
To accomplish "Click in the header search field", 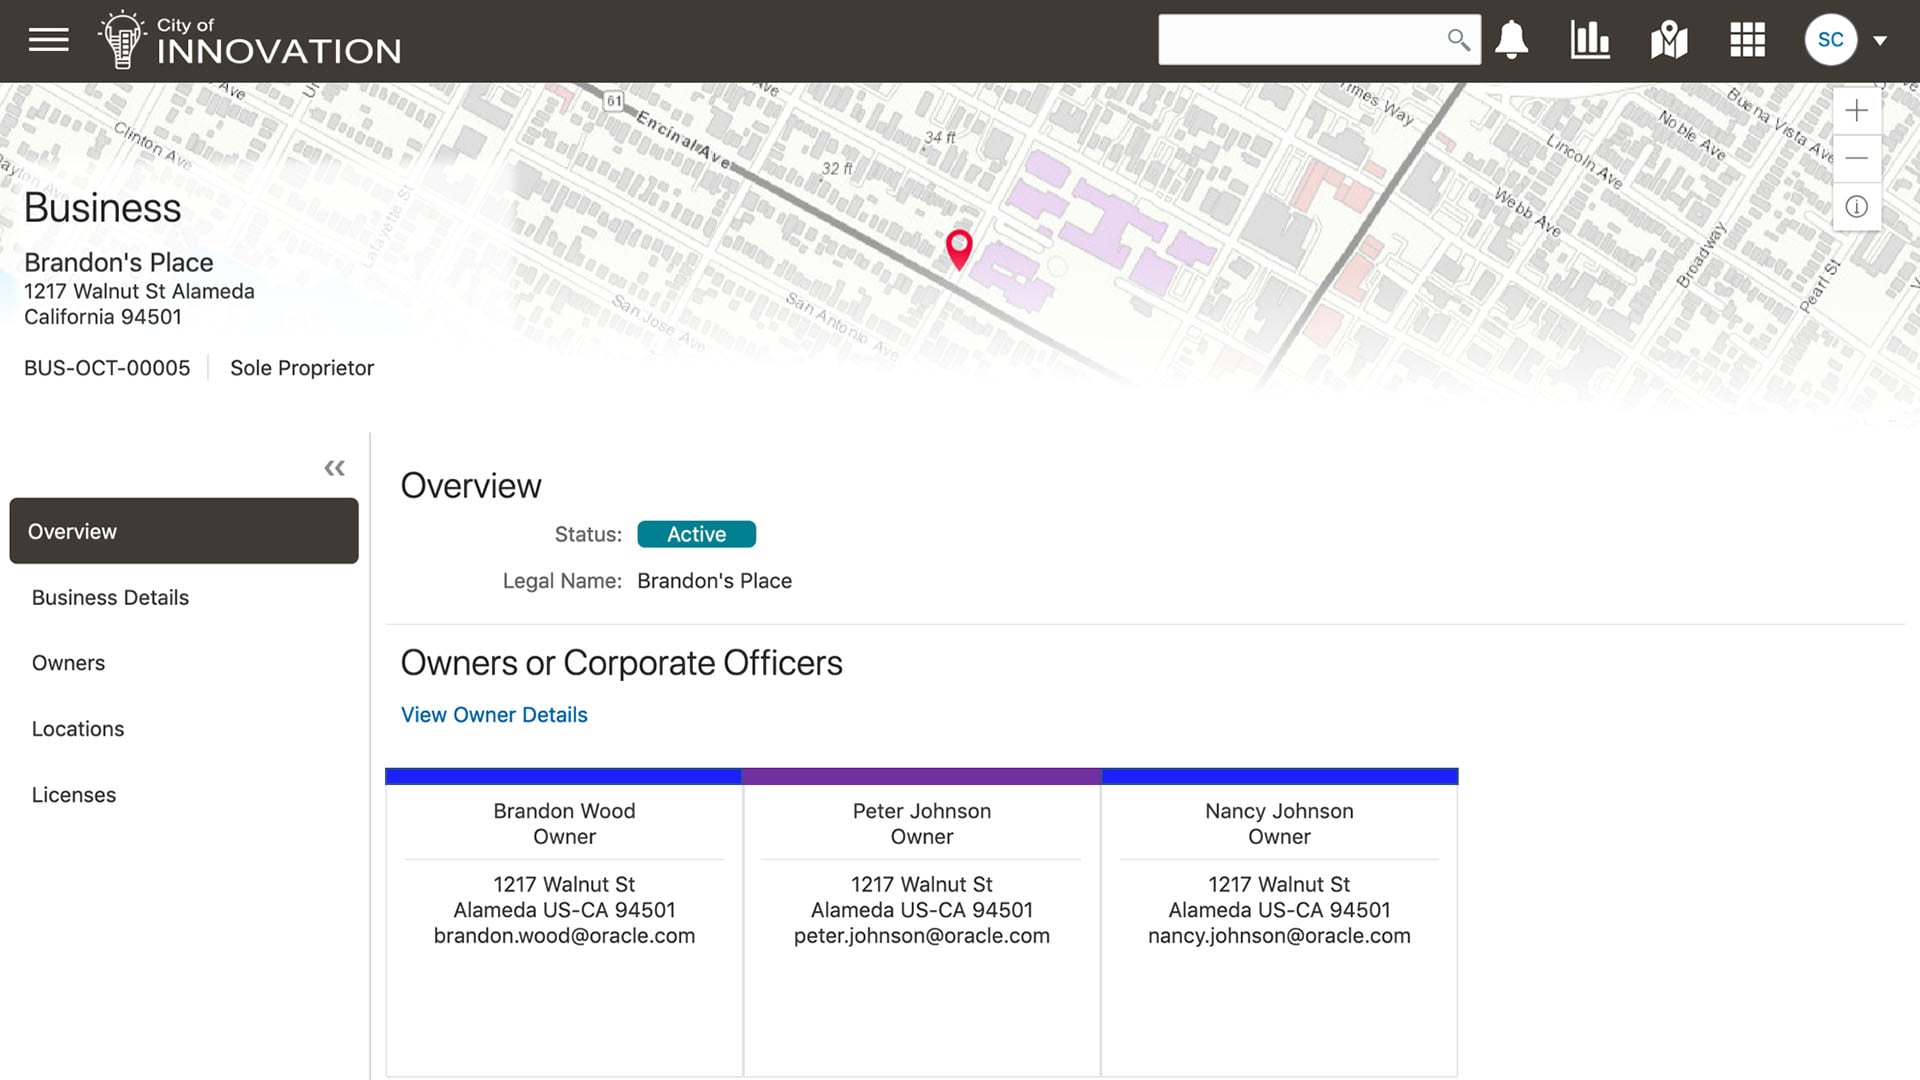I will tap(1300, 40).
